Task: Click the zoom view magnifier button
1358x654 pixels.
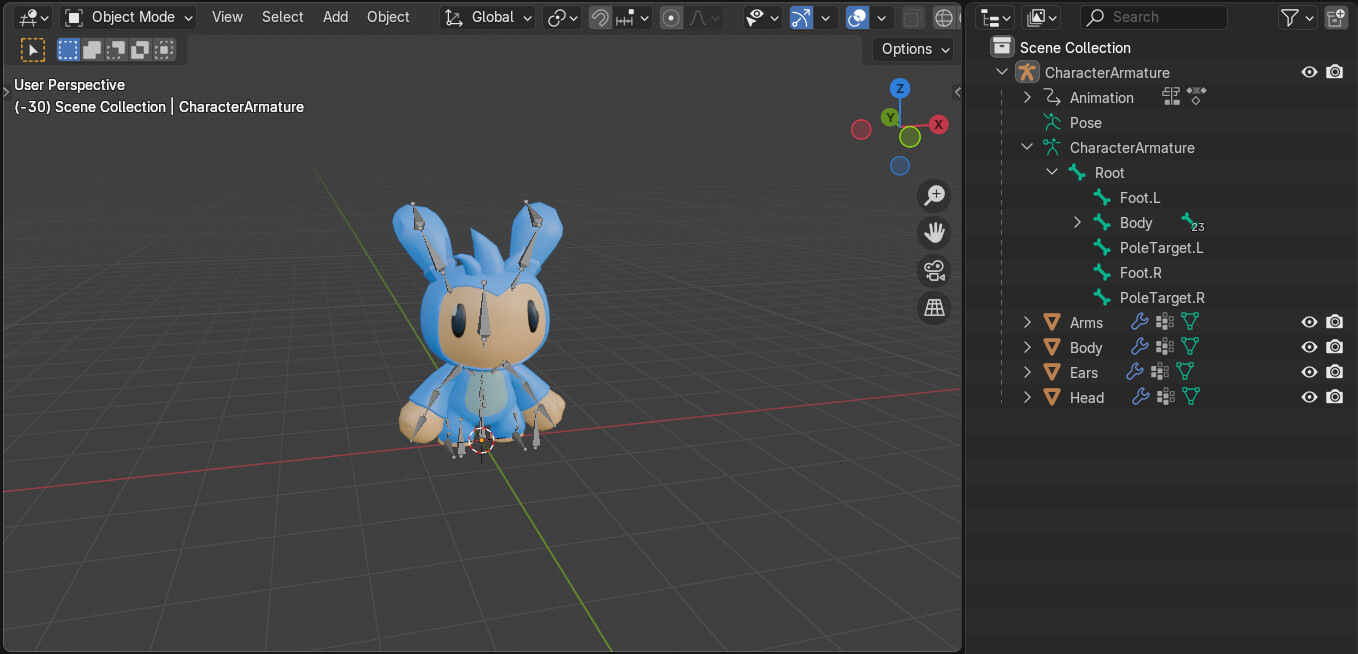Action: pyautogui.click(x=934, y=195)
